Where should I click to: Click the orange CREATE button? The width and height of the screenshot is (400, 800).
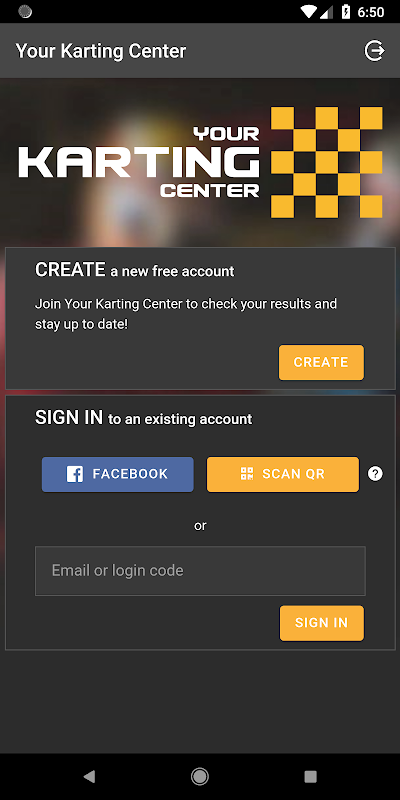pyautogui.click(x=321, y=362)
